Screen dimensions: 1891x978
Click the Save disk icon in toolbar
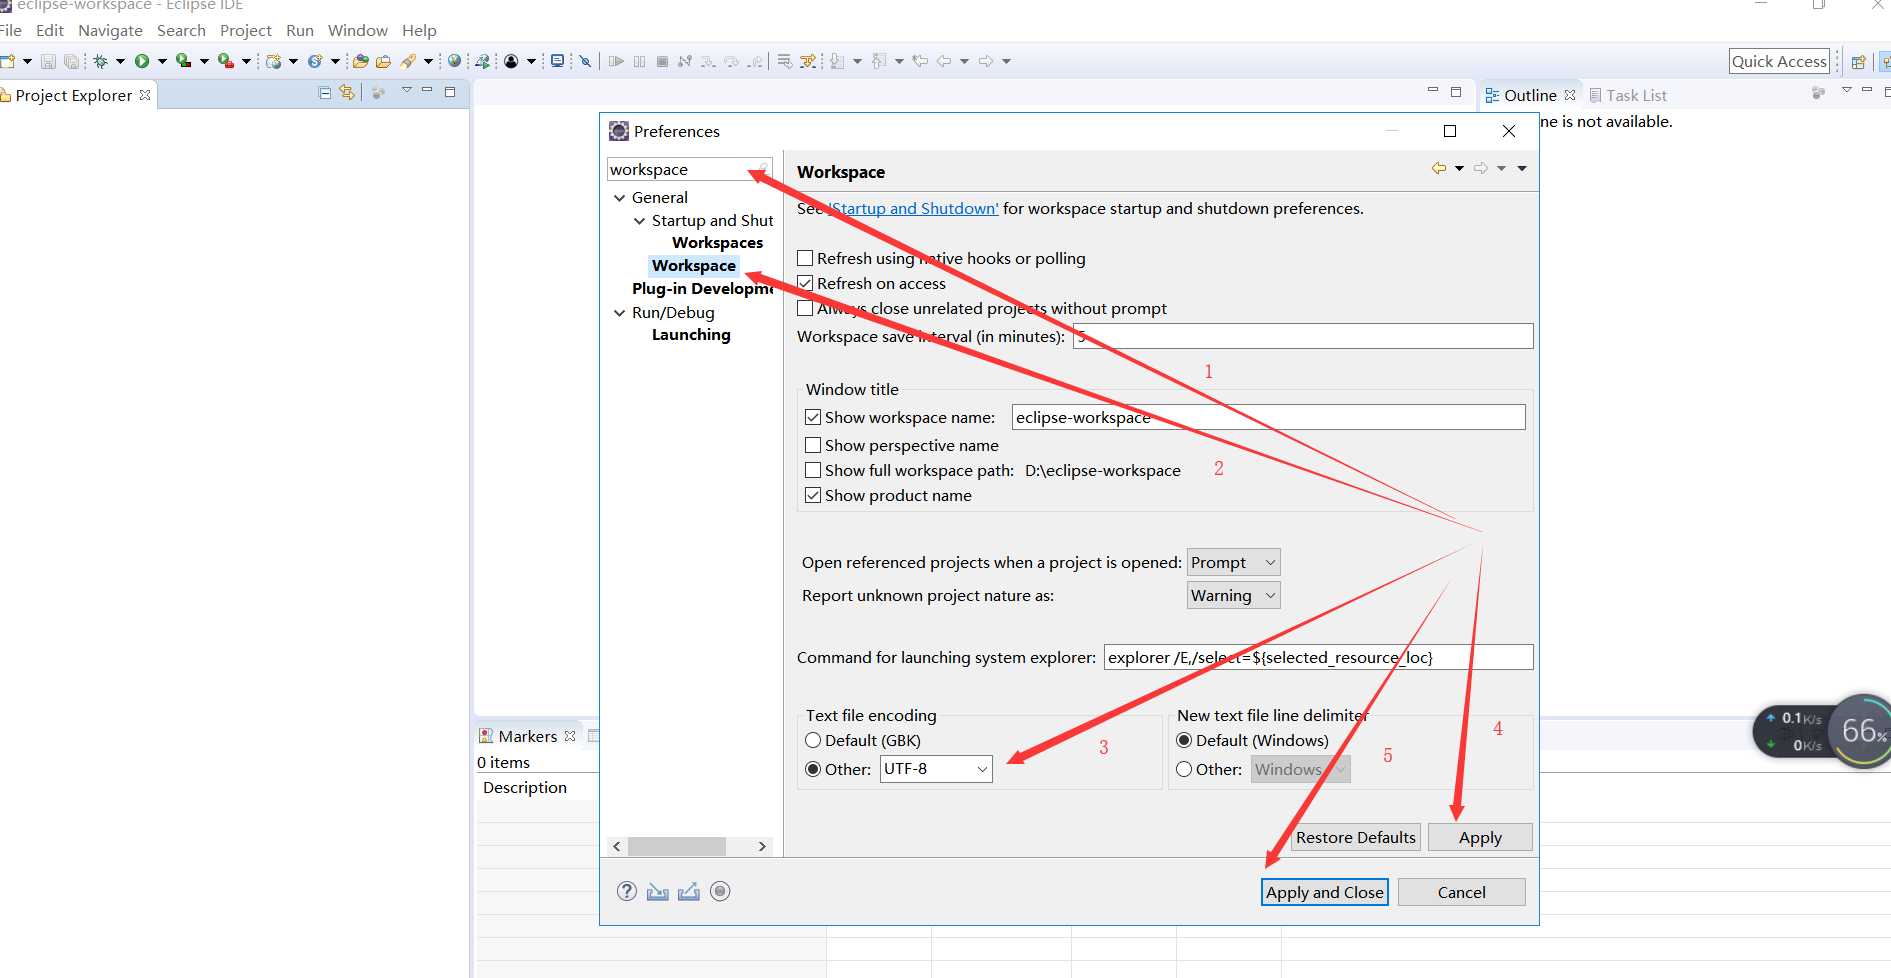[48, 61]
